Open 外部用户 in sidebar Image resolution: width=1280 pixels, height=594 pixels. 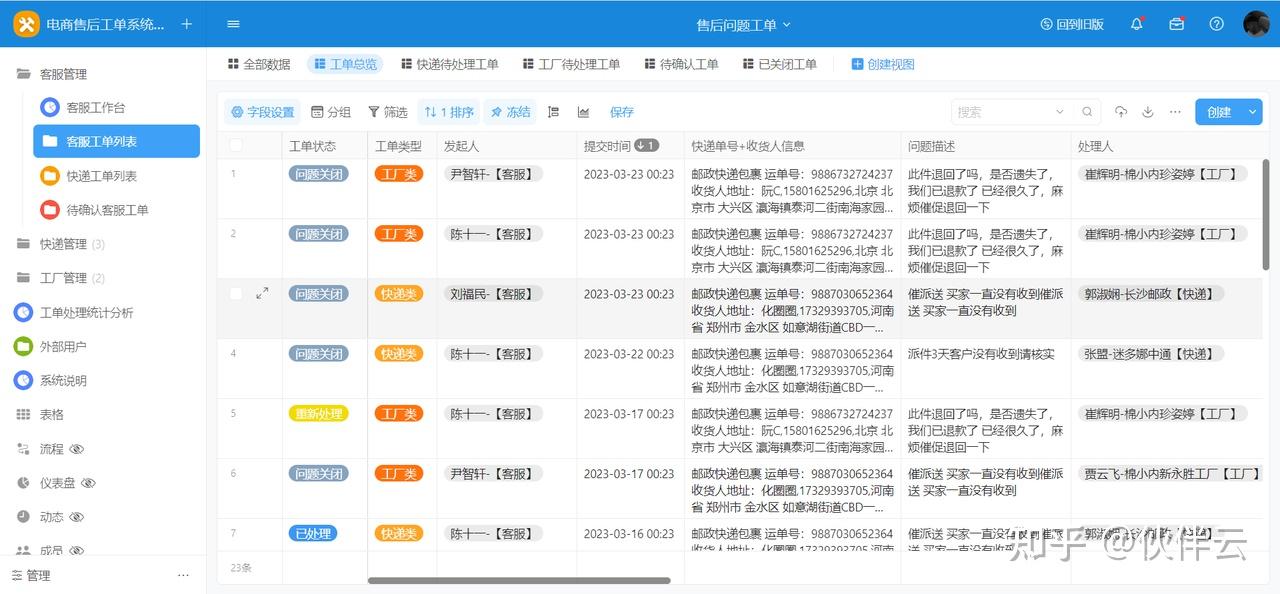tap(63, 347)
